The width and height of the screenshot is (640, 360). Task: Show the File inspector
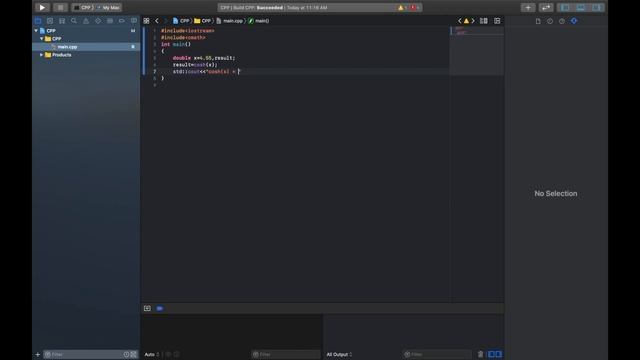click(x=538, y=21)
